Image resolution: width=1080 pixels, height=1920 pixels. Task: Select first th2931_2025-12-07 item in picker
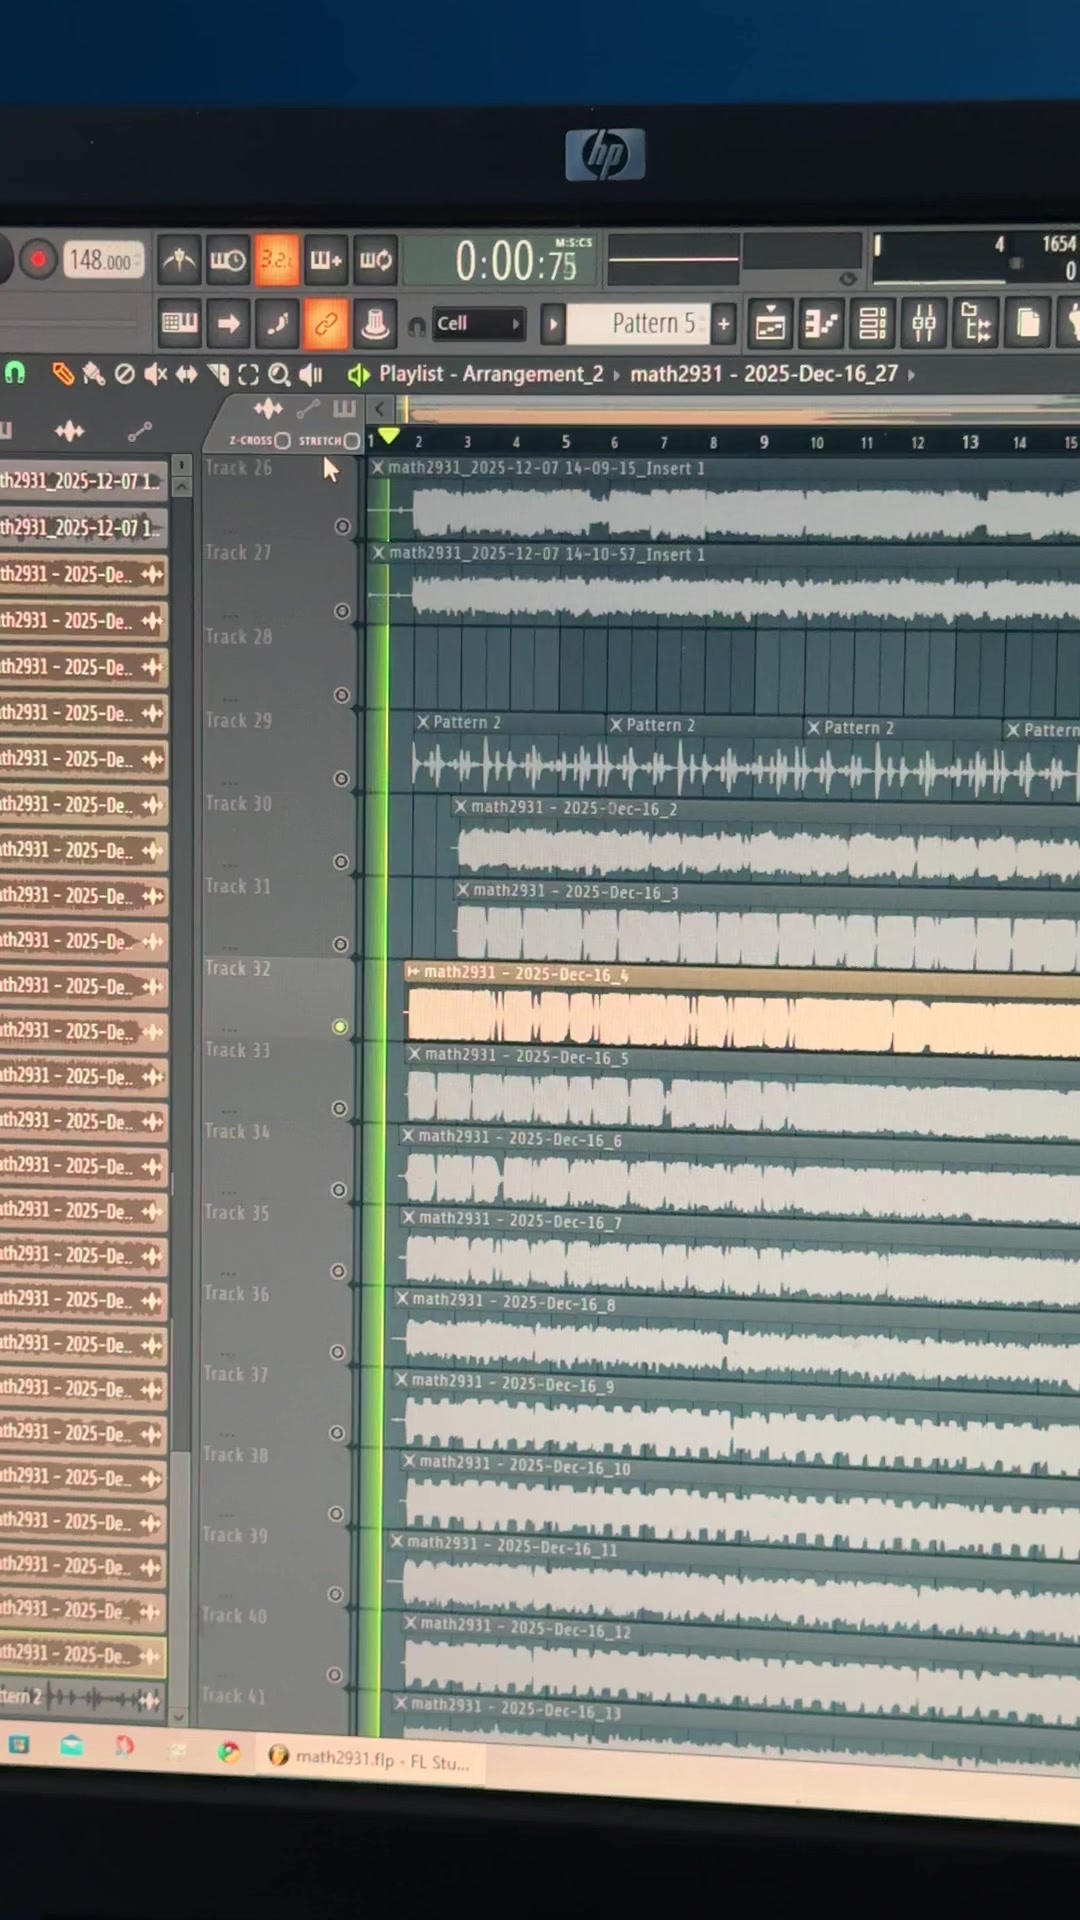click(83, 481)
